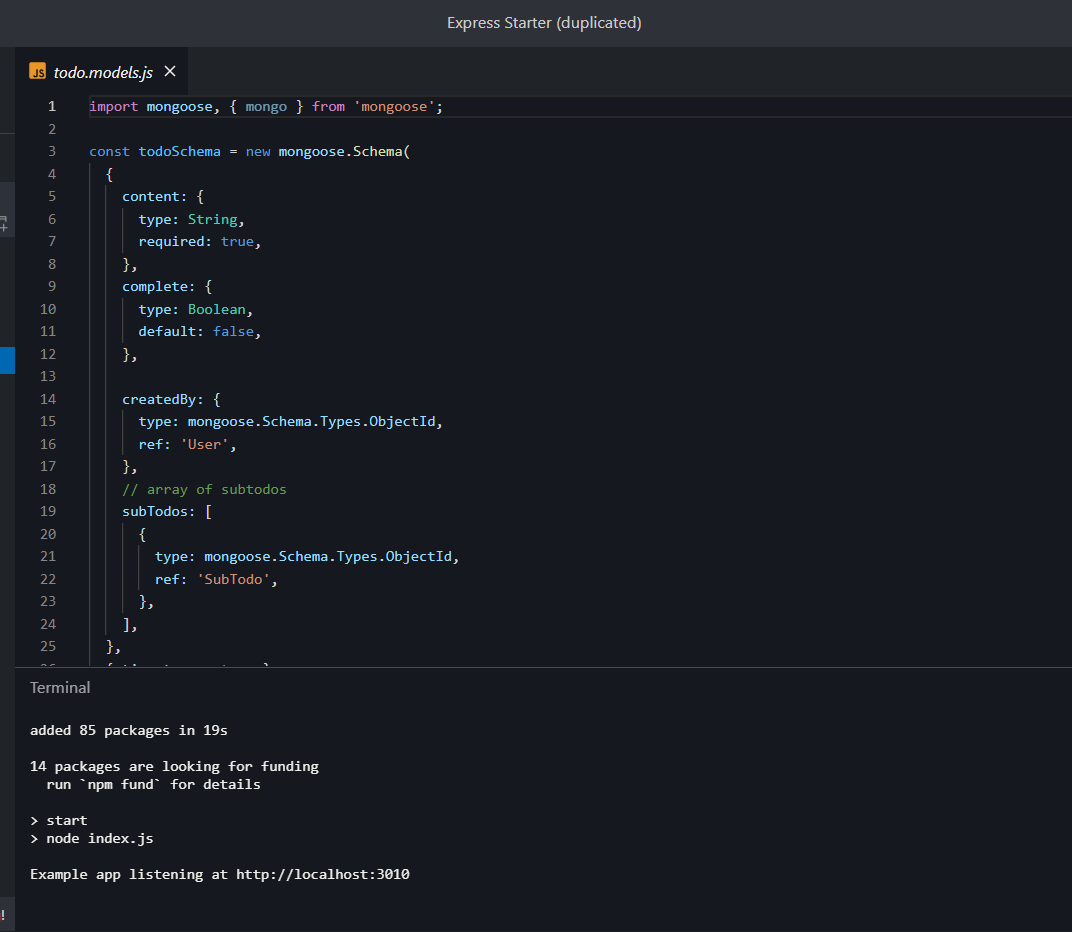1072x932 pixels.
Task: Click 'required: true,' line
Action: click(x=200, y=241)
